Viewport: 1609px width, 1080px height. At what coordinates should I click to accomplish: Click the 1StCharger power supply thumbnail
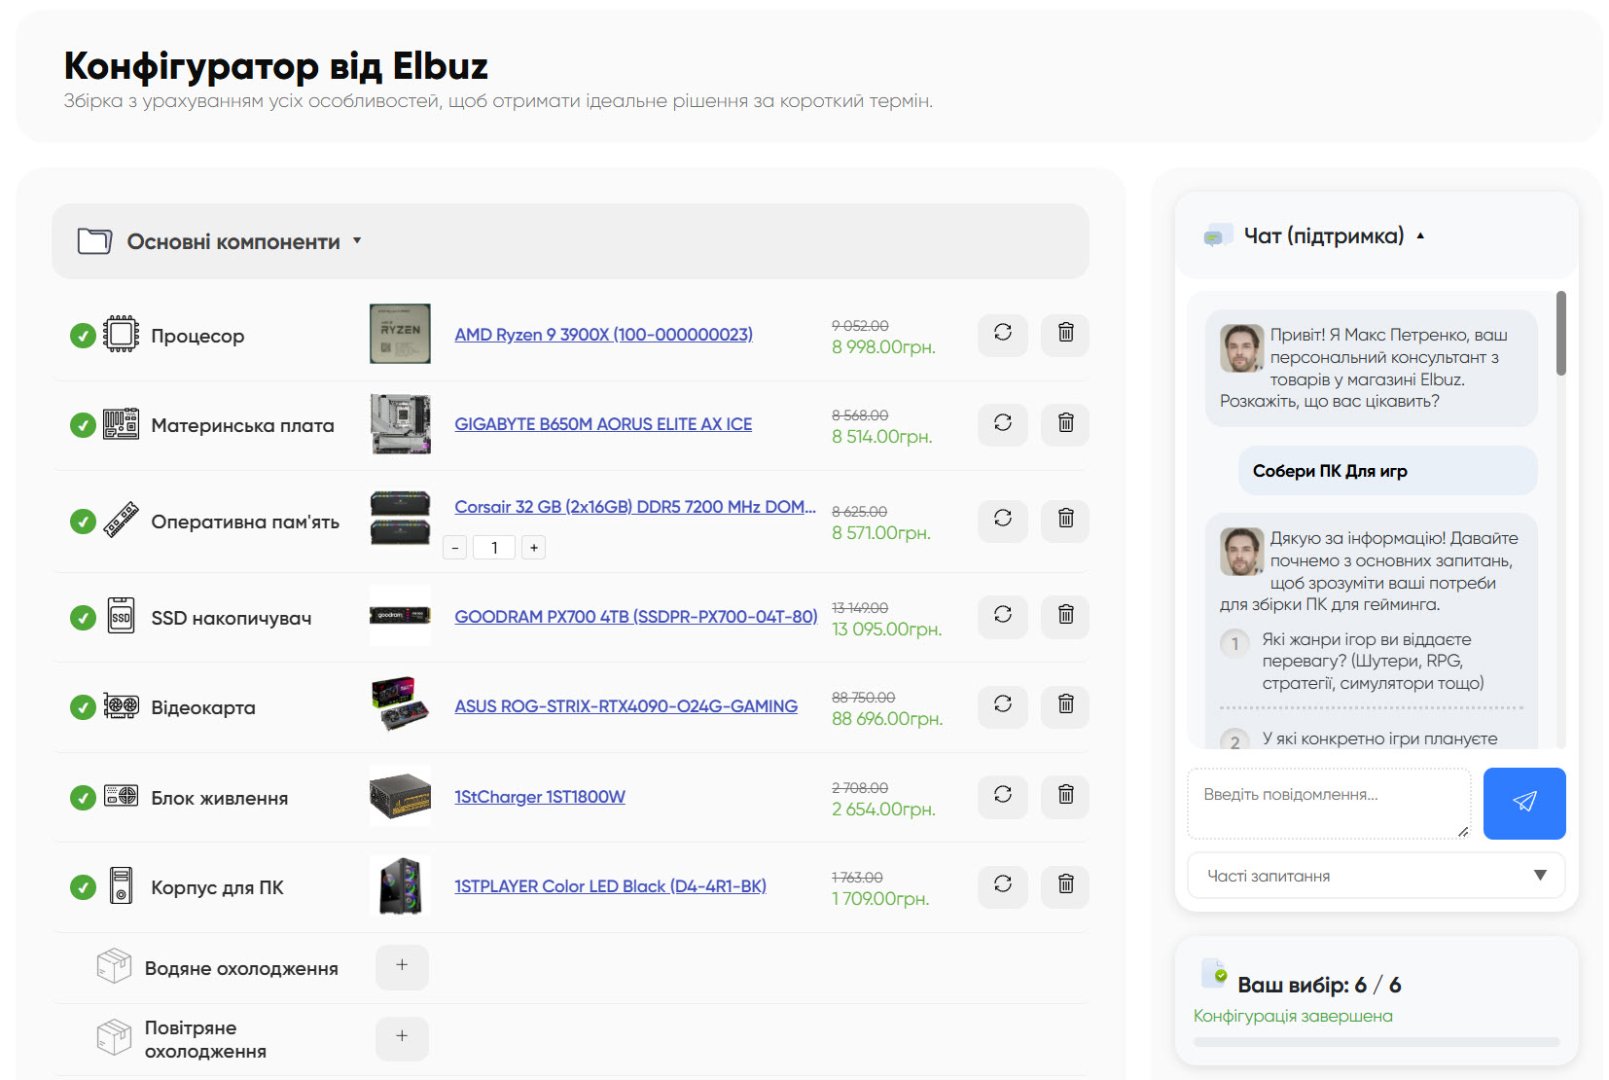coord(400,796)
